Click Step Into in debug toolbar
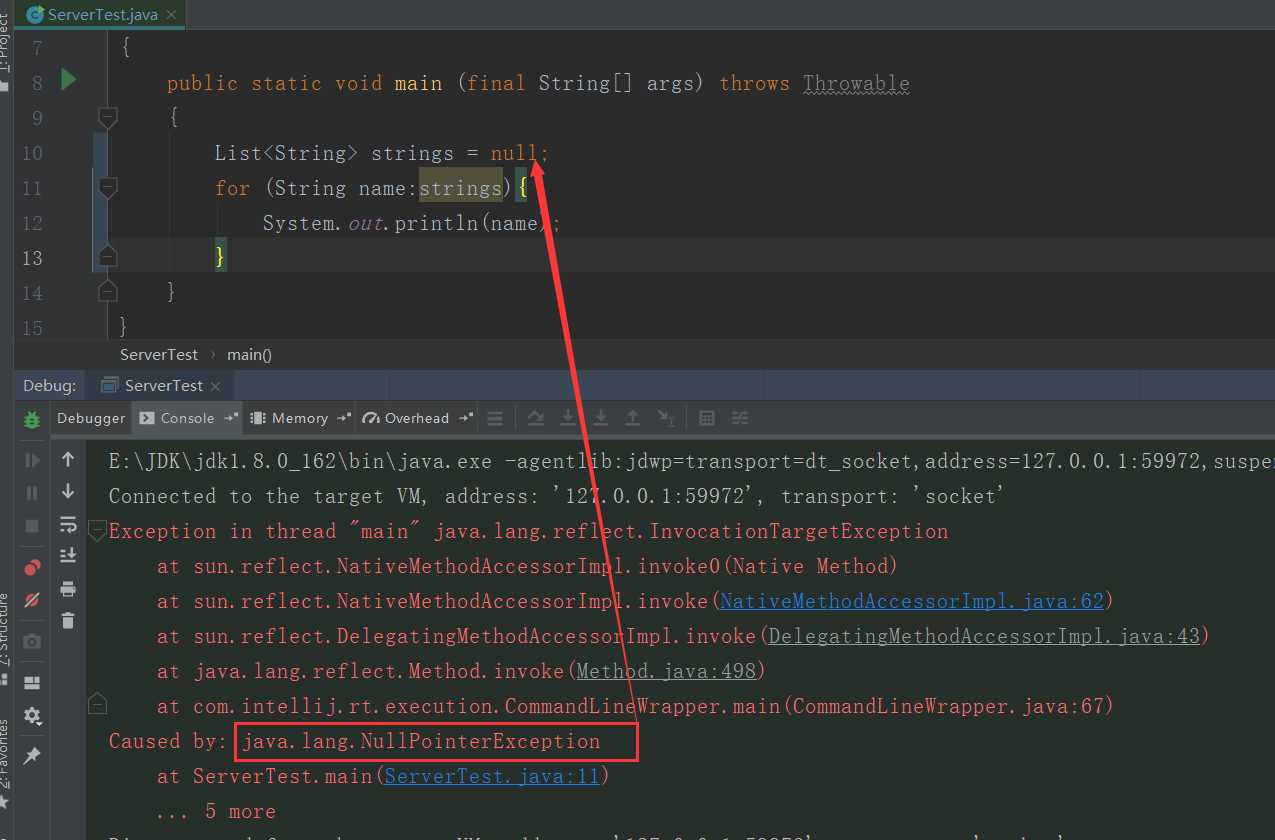The image size is (1275, 840). (x=568, y=418)
